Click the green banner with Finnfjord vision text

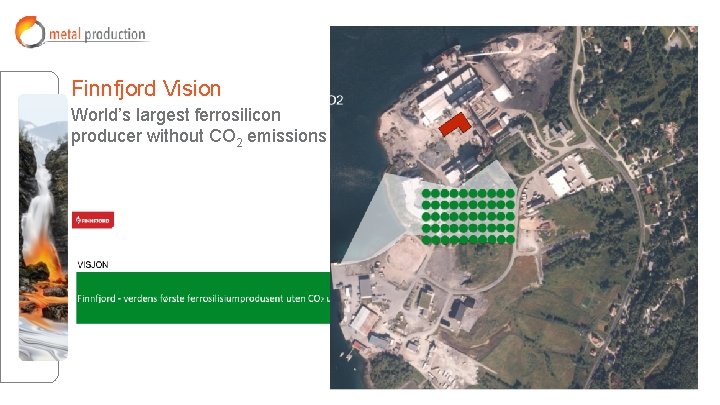coord(203,298)
